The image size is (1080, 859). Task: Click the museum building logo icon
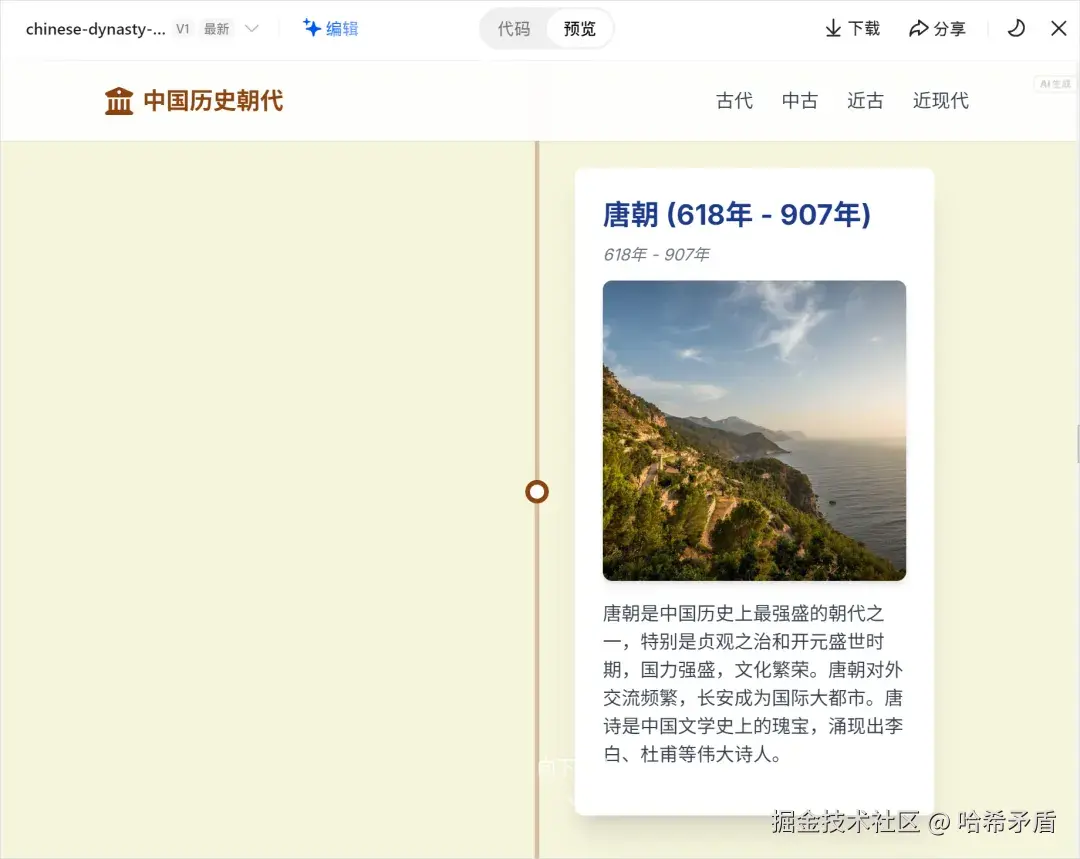118,101
